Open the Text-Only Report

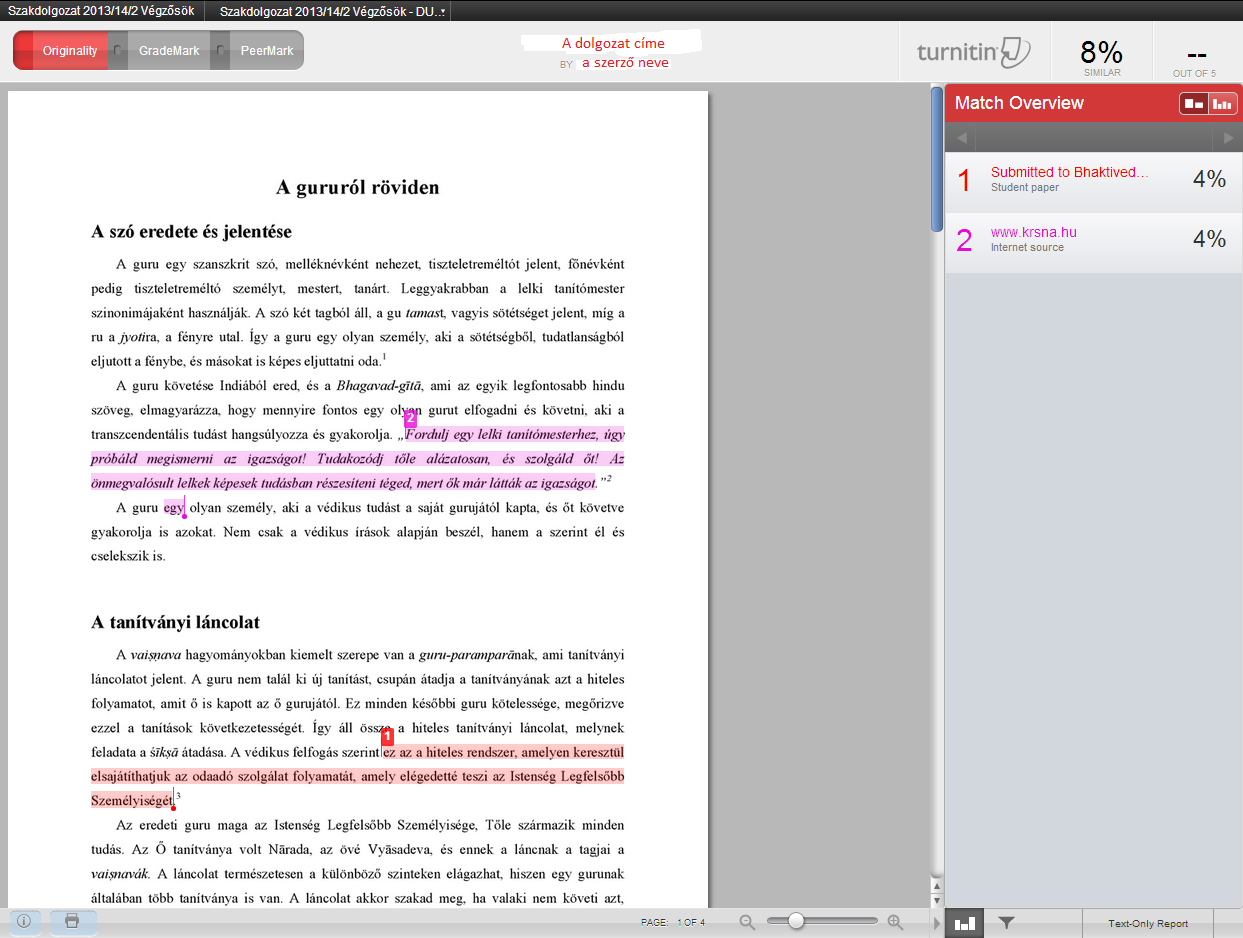[1148, 924]
